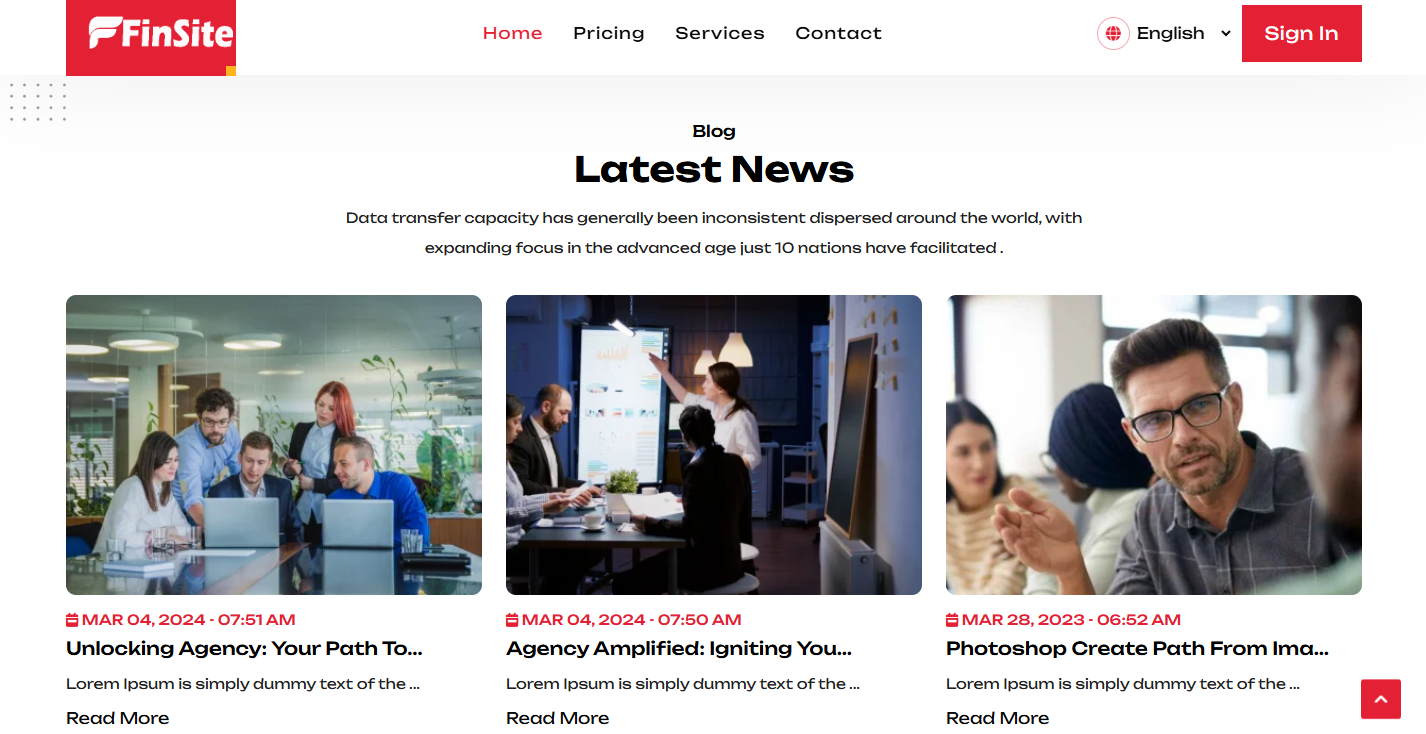Viewport: 1426px width, 734px height.
Task: Click the Sign In button
Action: [1302, 33]
